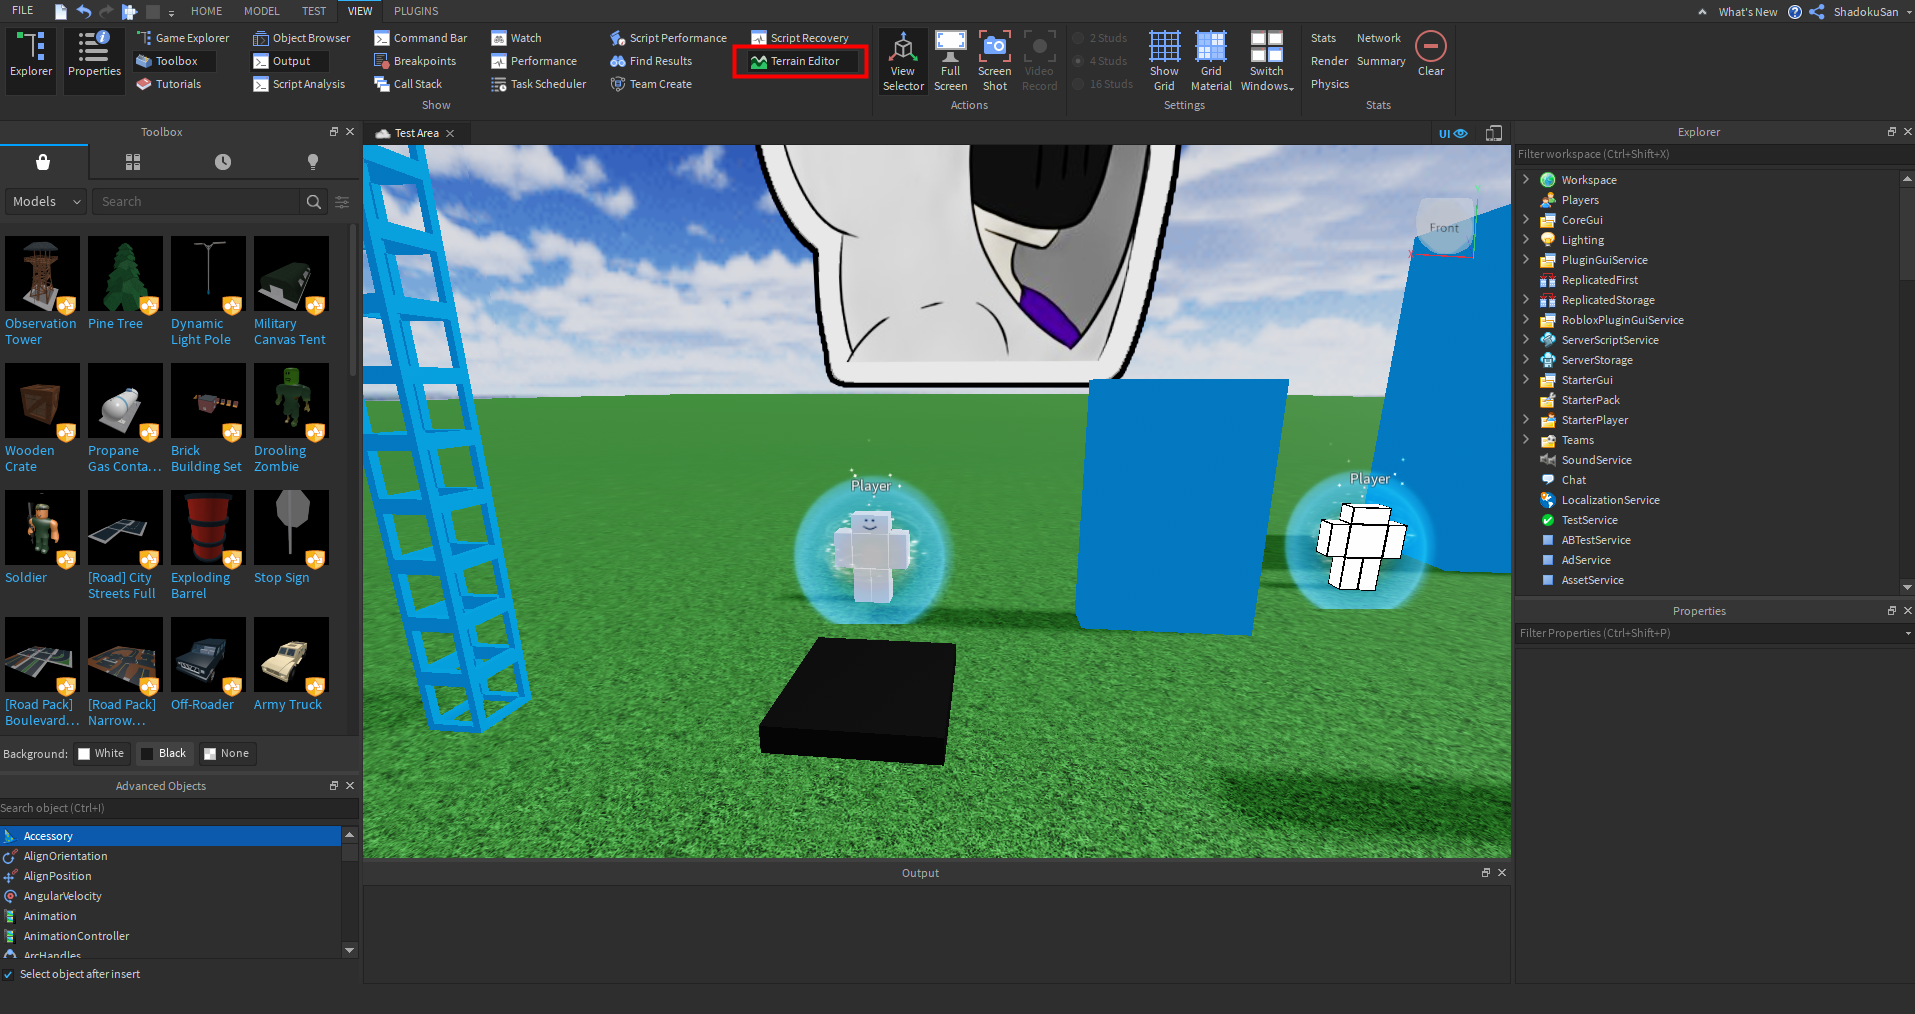Open the Game Explorer panel
Image resolution: width=1915 pixels, height=1014 pixels.
(x=183, y=38)
